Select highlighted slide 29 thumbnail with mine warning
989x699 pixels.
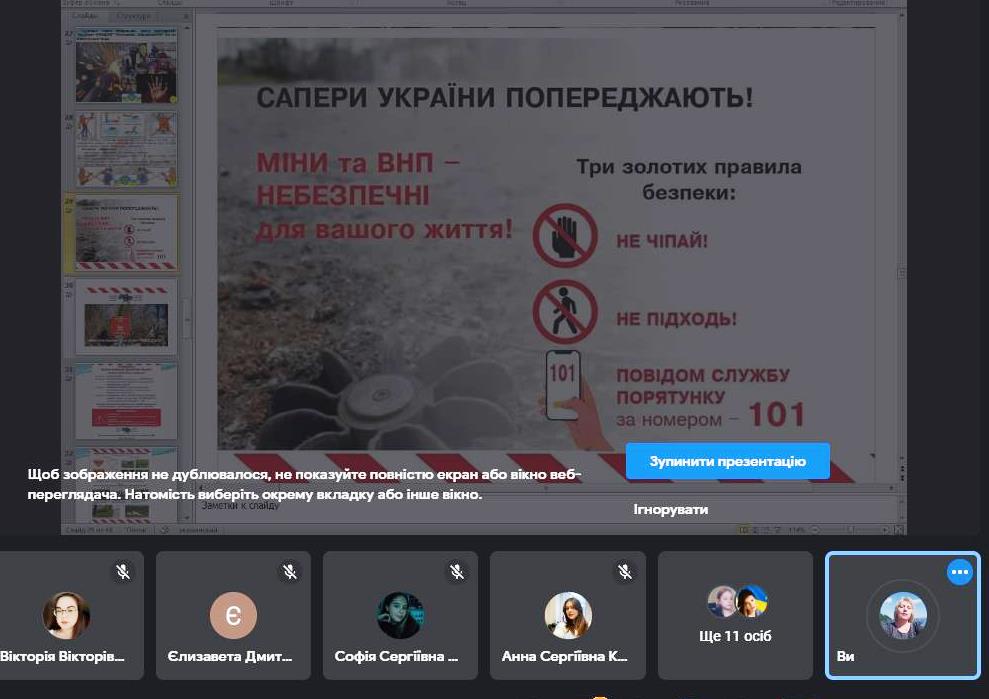coord(126,233)
